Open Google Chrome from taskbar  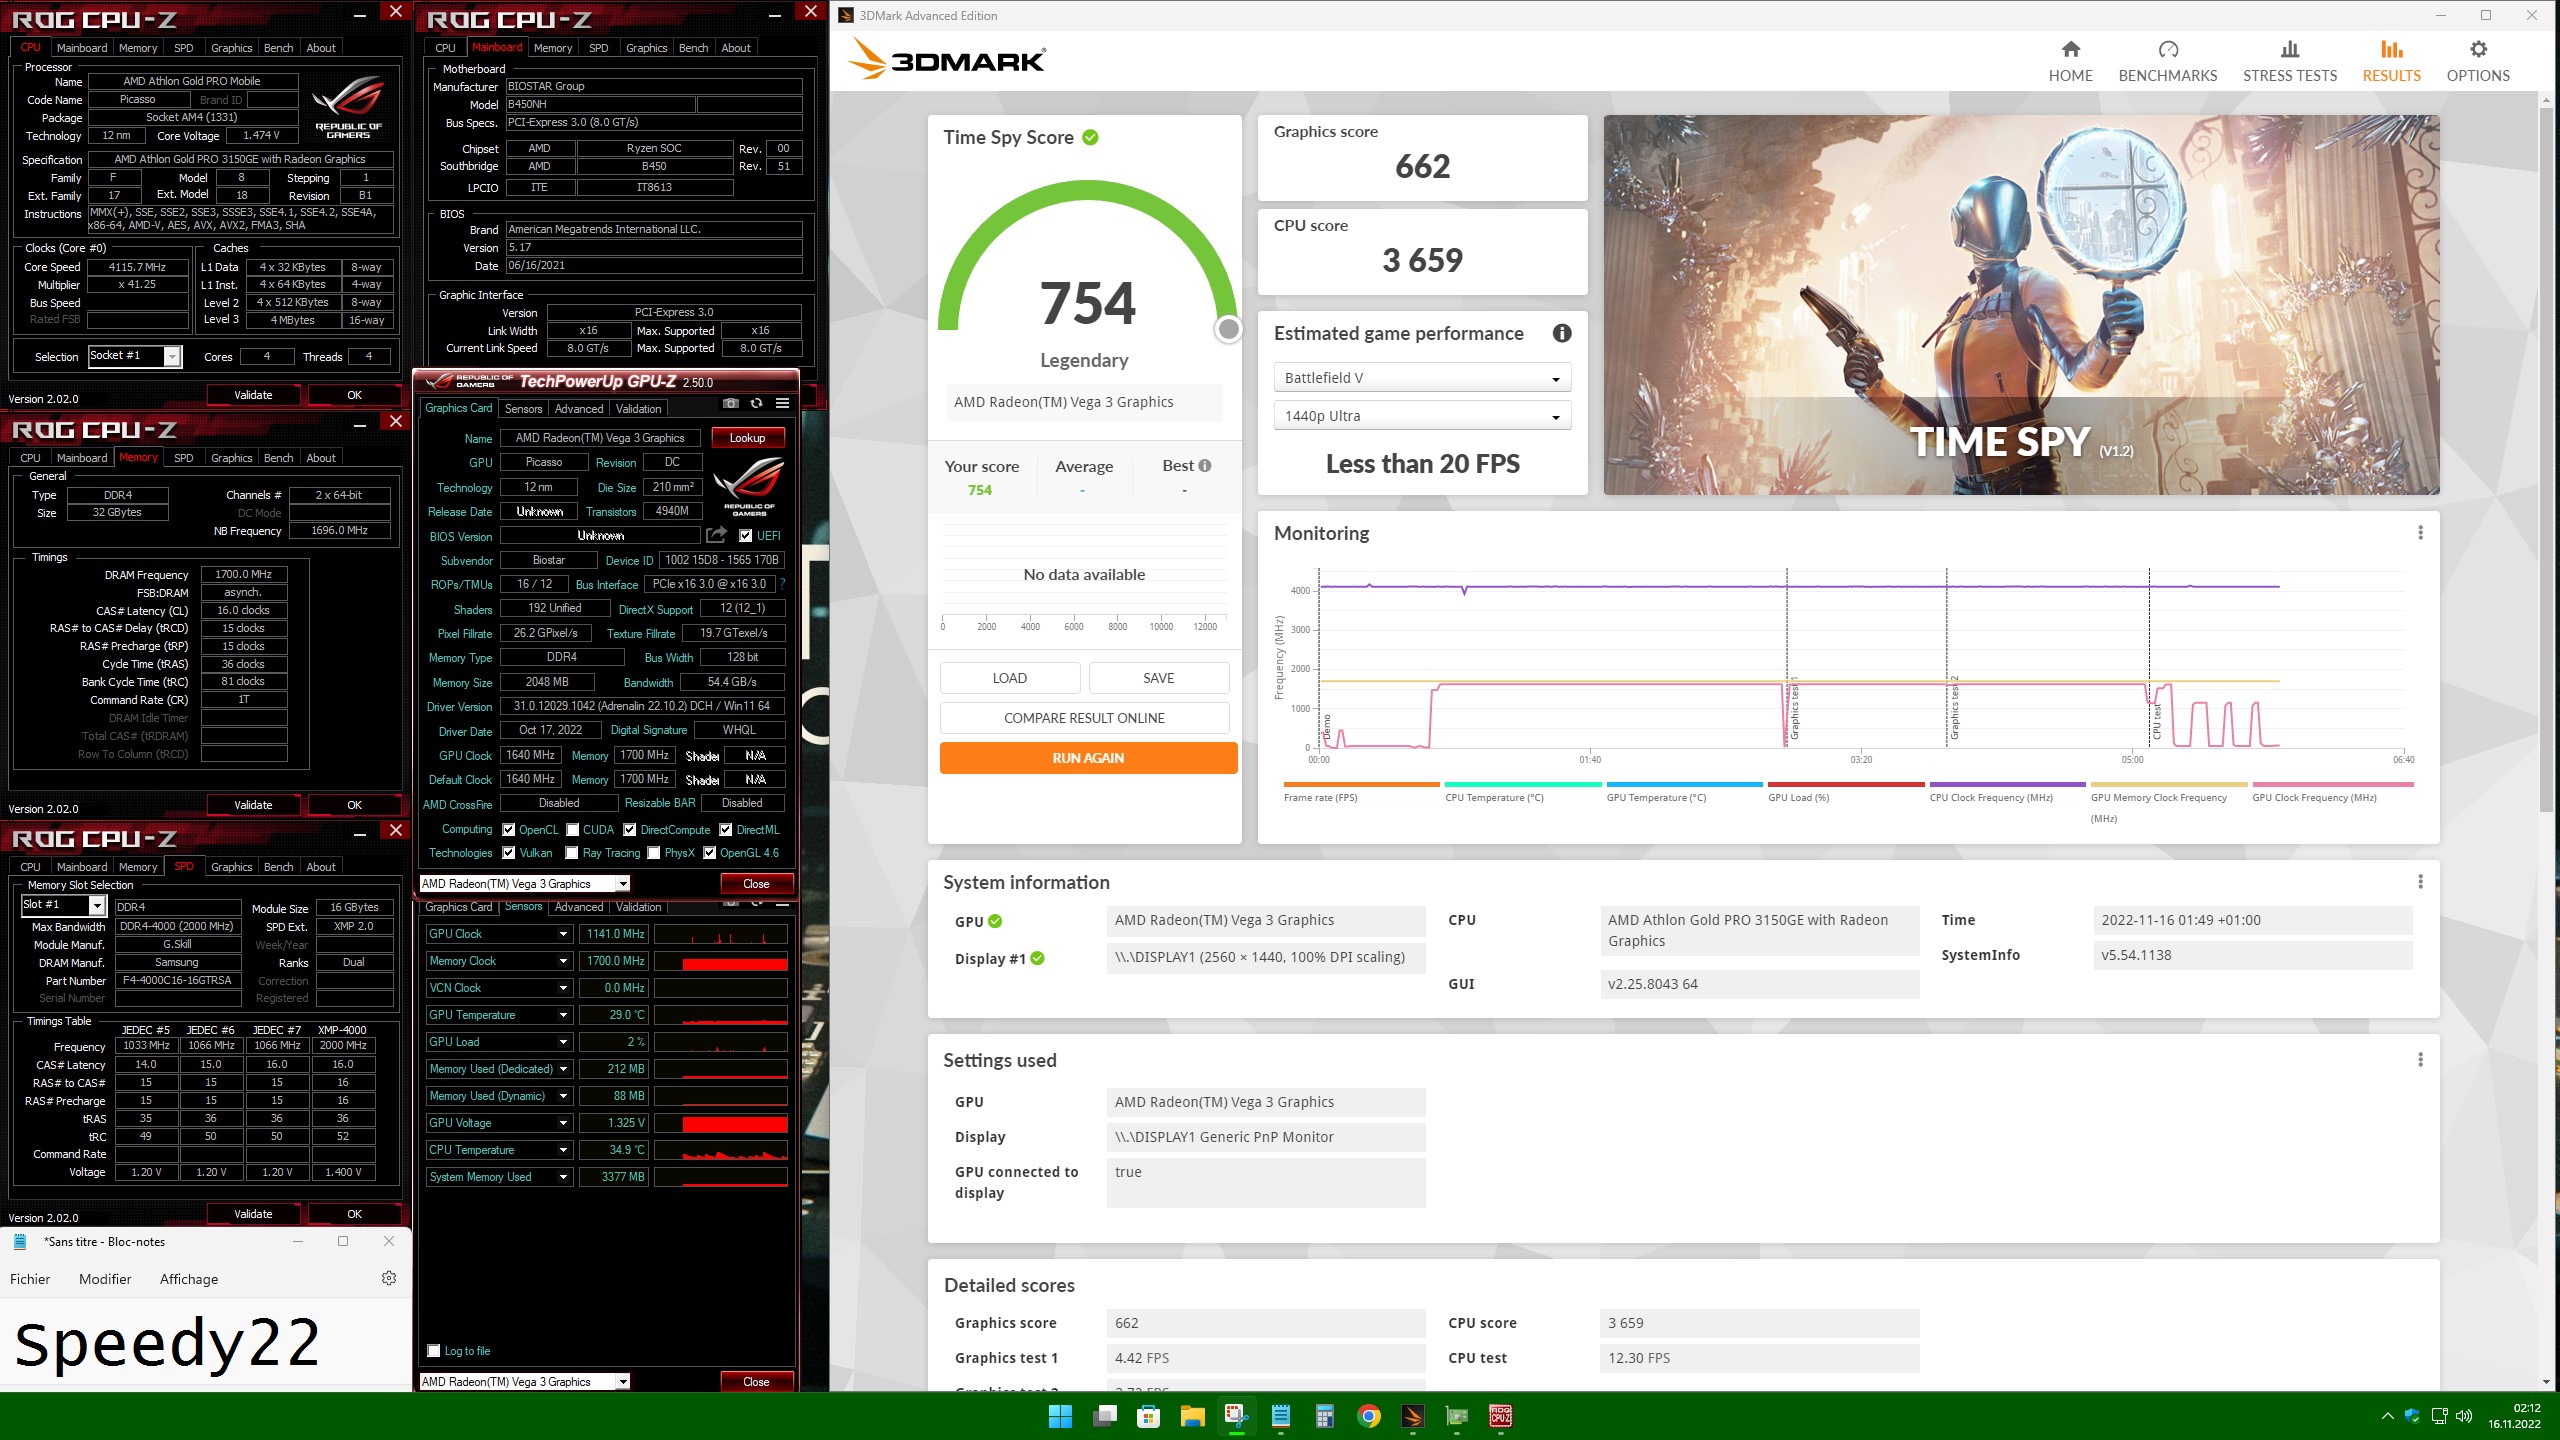(x=1369, y=1416)
